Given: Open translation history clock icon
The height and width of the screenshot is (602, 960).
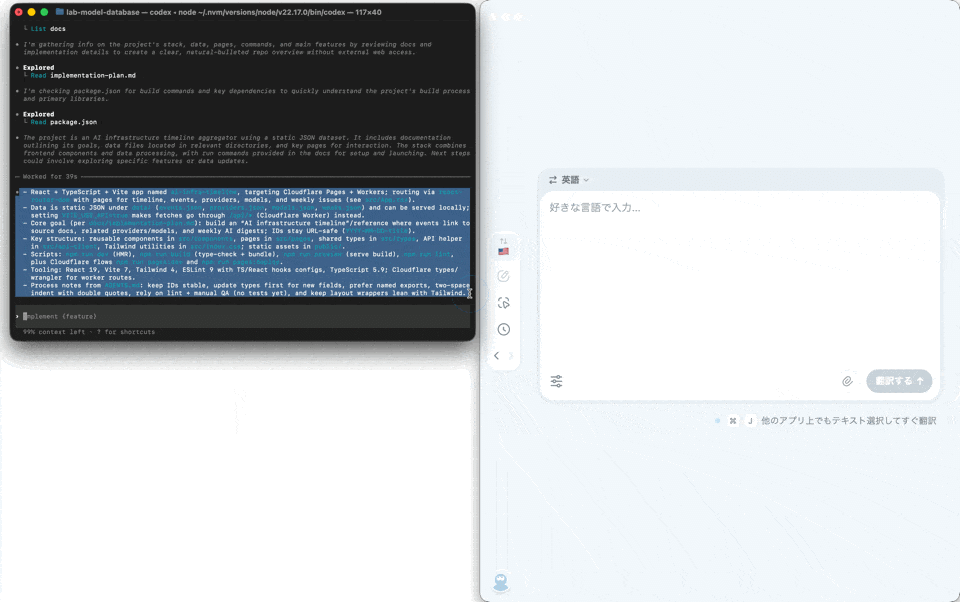Looking at the screenshot, I should 503,329.
